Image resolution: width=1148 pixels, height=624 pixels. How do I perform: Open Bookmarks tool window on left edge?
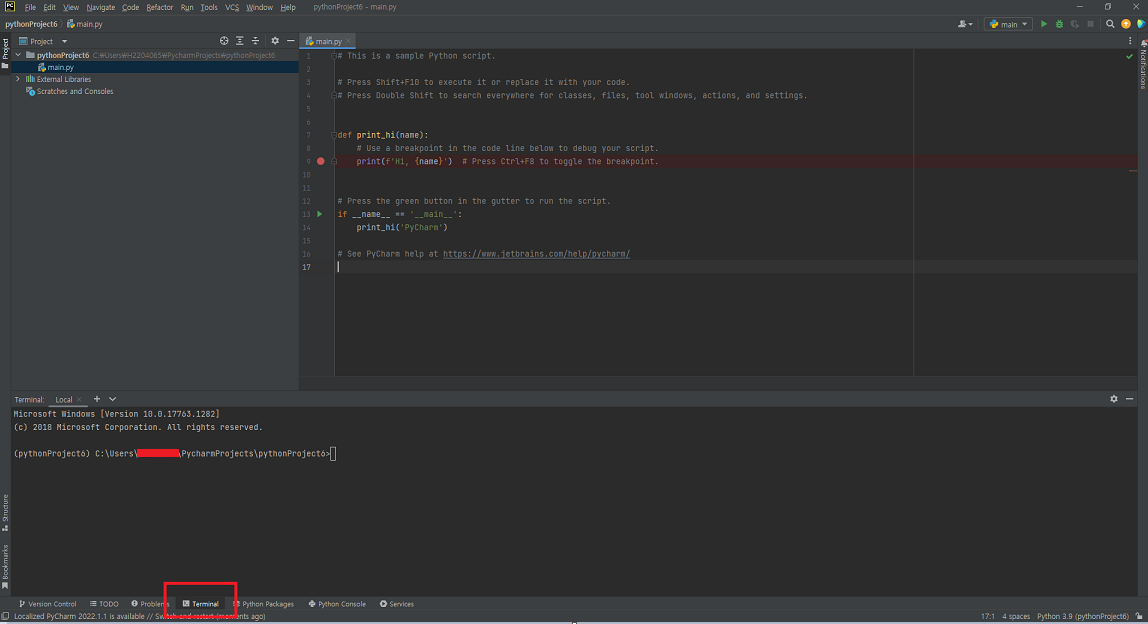tap(5, 567)
